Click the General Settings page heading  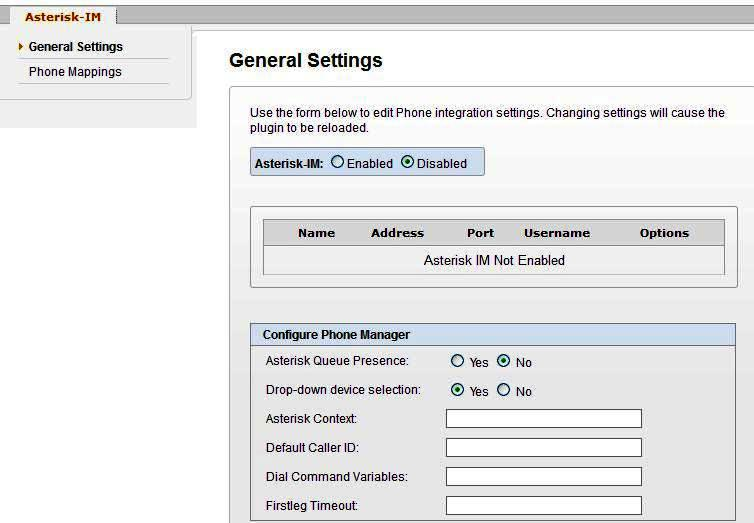(x=306, y=61)
